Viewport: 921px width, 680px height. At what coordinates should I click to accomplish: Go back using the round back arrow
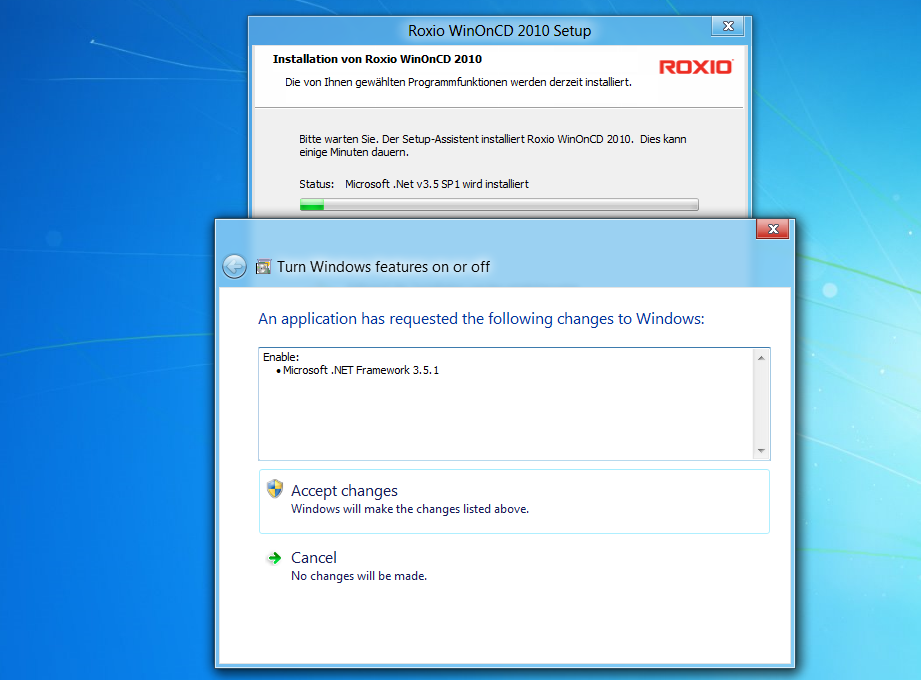click(234, 267)
